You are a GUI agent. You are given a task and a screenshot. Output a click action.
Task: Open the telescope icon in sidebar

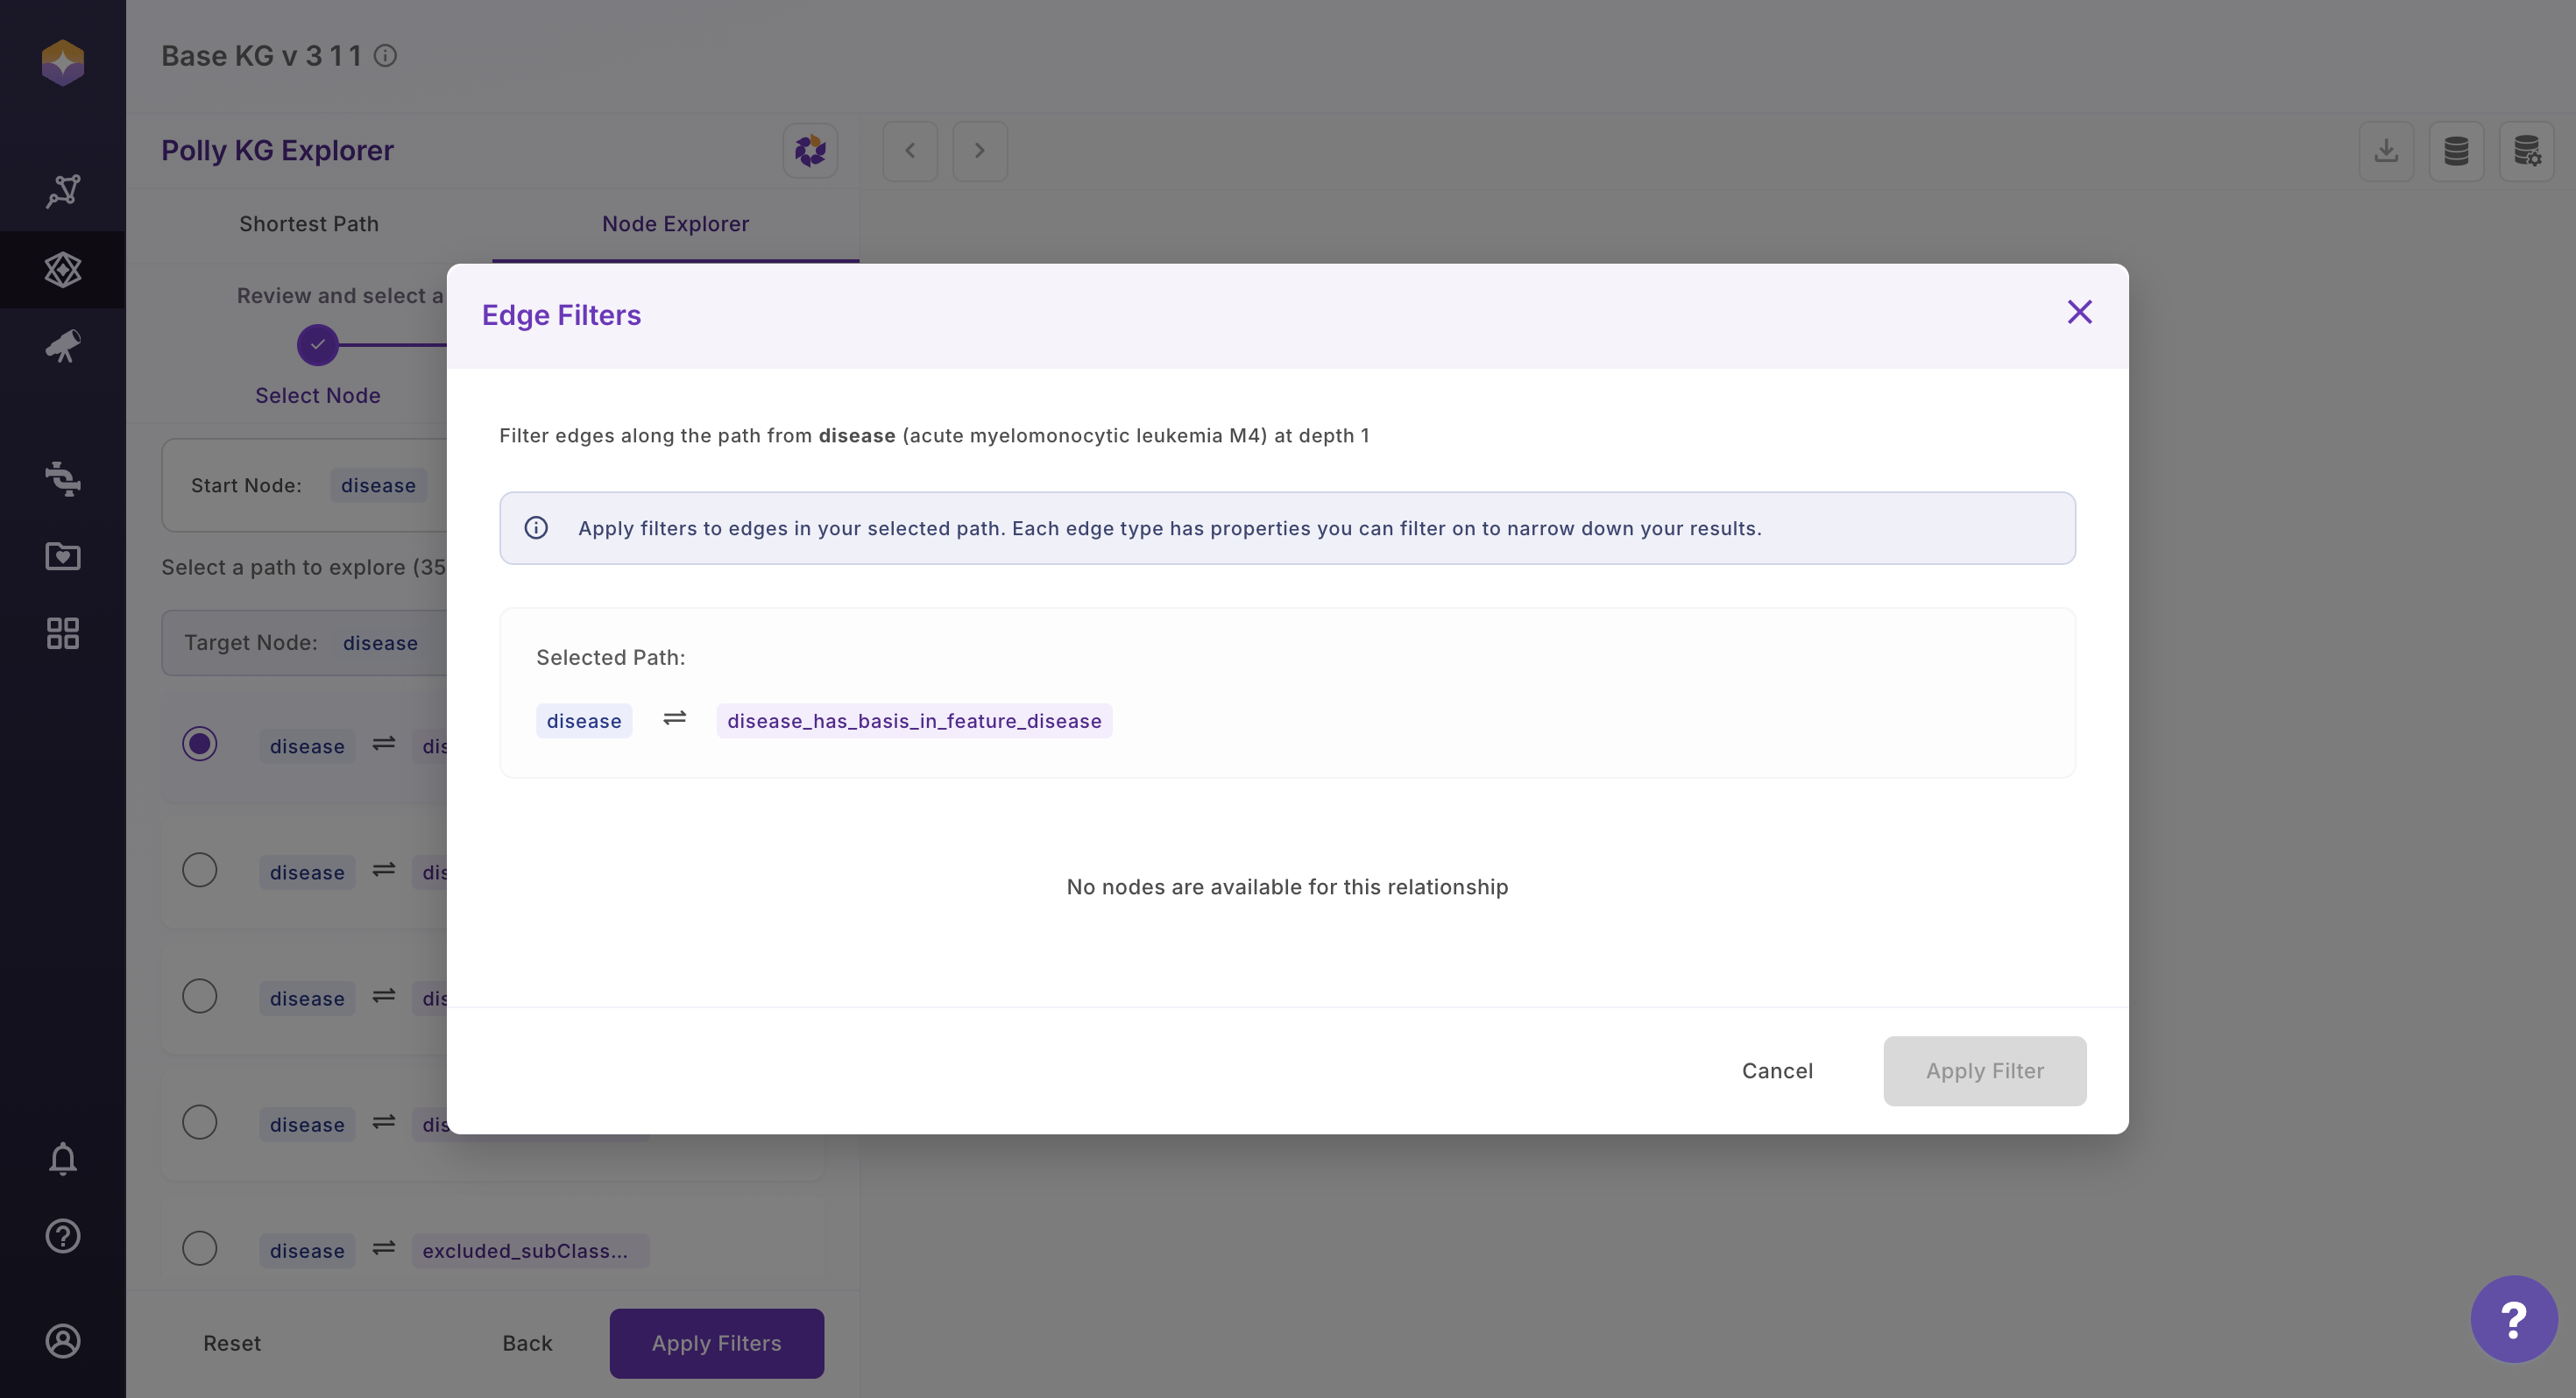[x=62, y=347]
